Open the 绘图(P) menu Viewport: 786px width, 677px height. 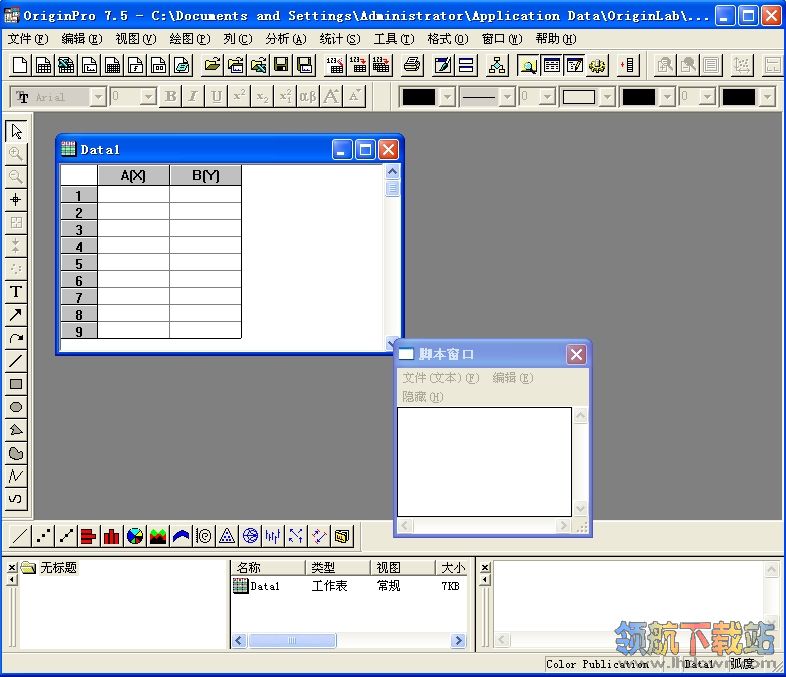click(189, 39)
